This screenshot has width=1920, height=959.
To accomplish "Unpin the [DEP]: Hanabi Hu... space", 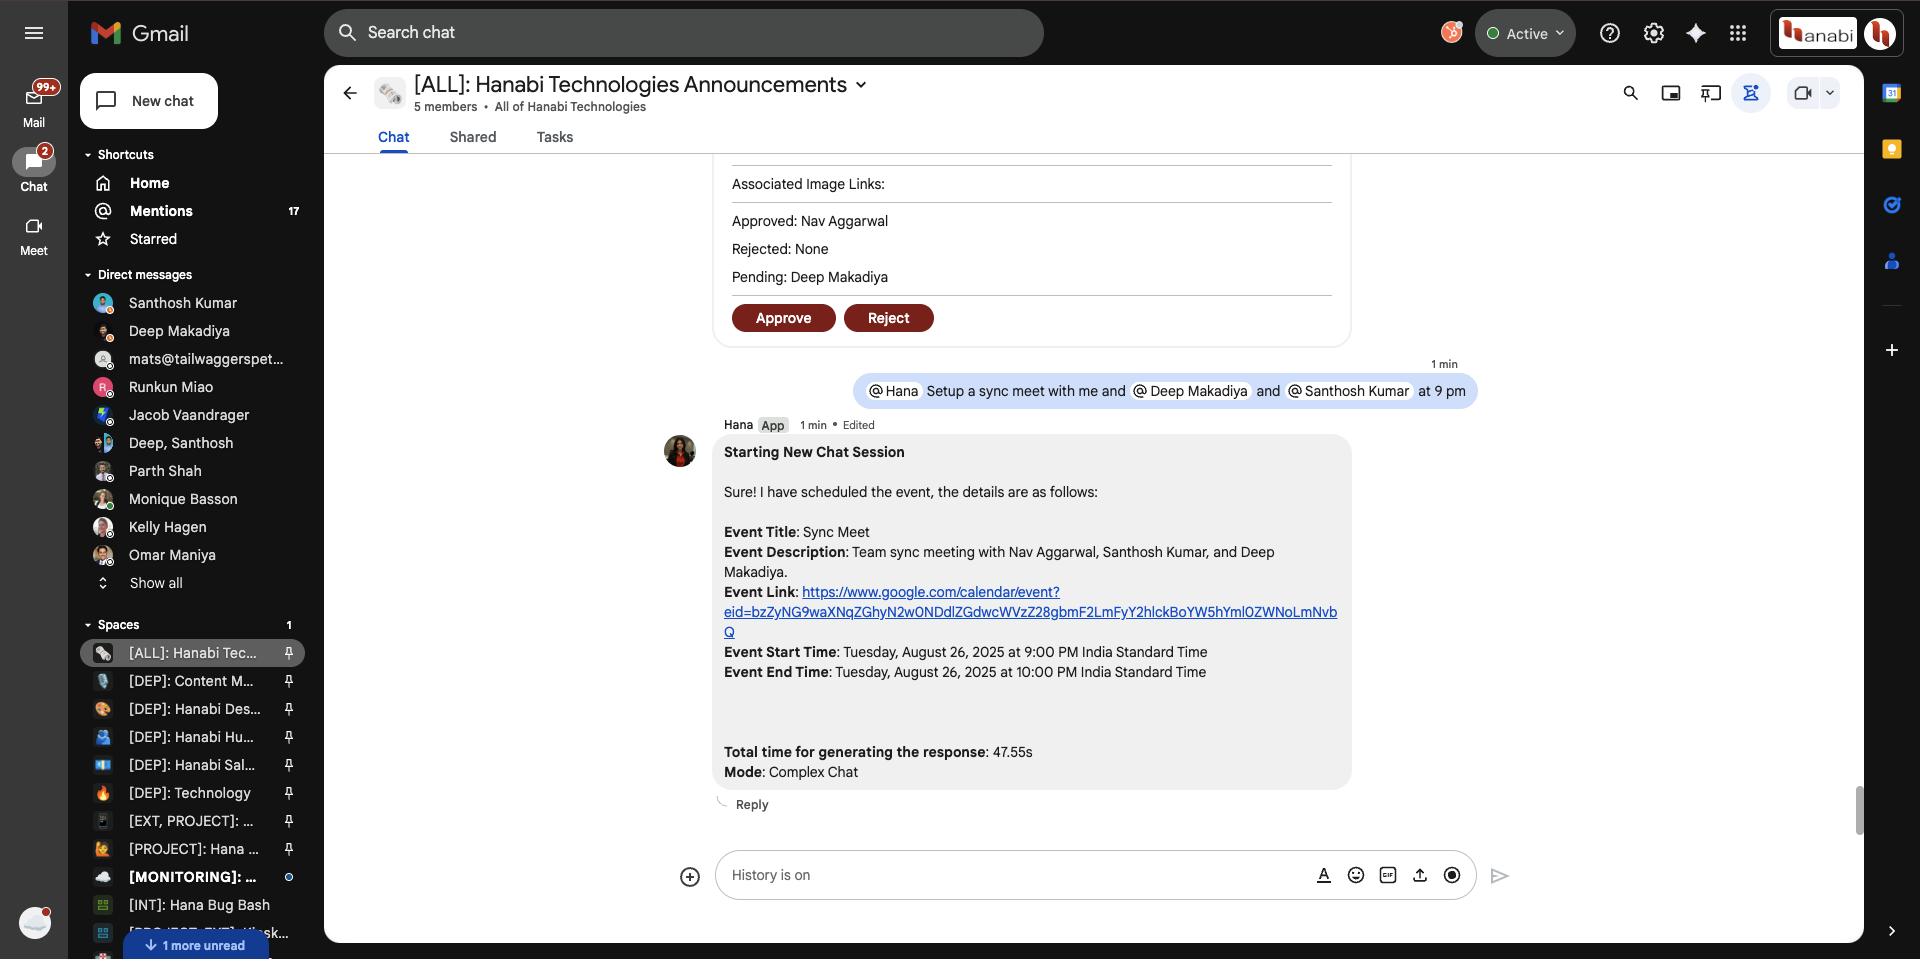I will pos(289,737).
